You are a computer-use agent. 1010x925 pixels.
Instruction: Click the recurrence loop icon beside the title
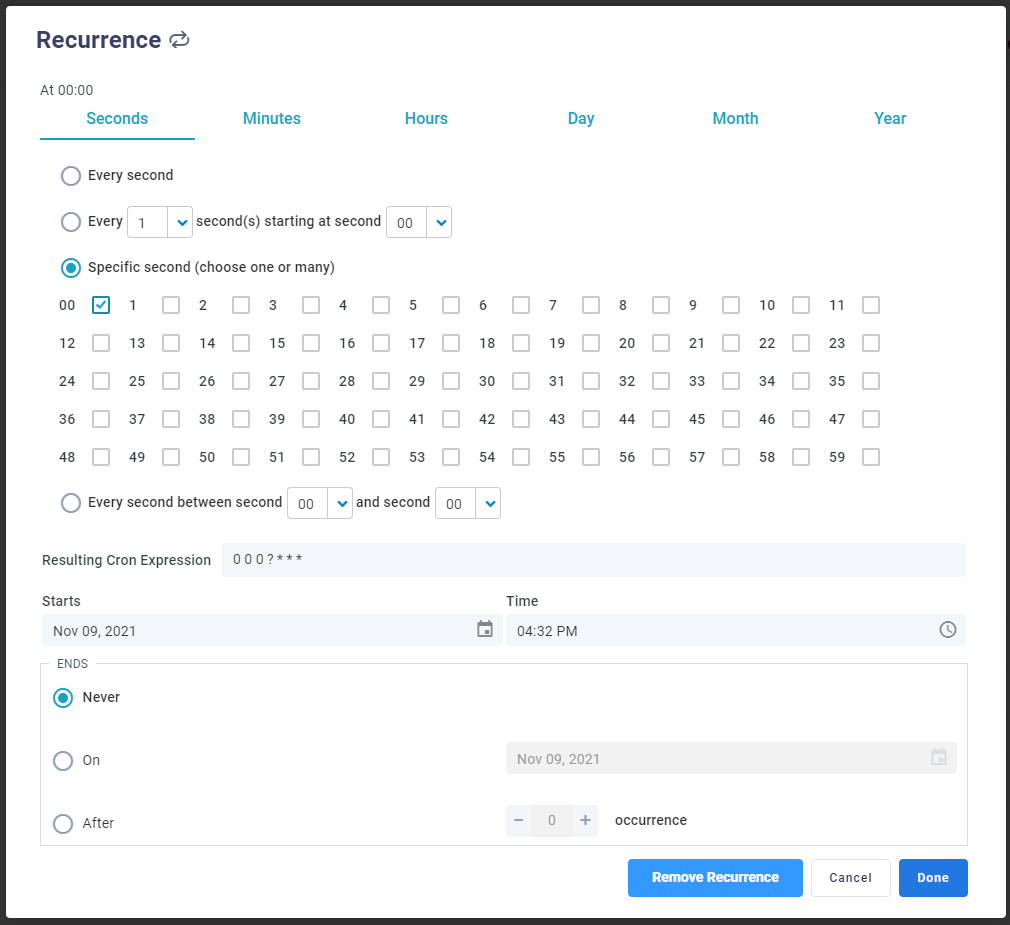pos(179,40)
